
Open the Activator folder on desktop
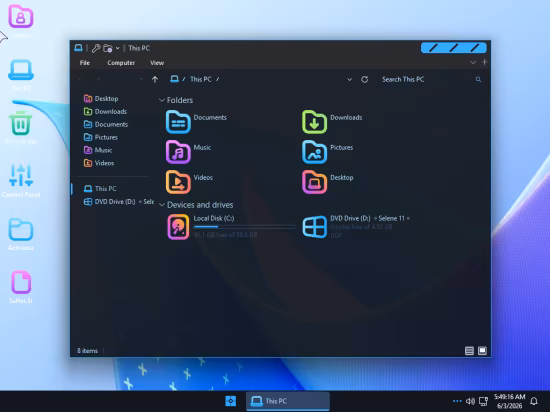21,229
